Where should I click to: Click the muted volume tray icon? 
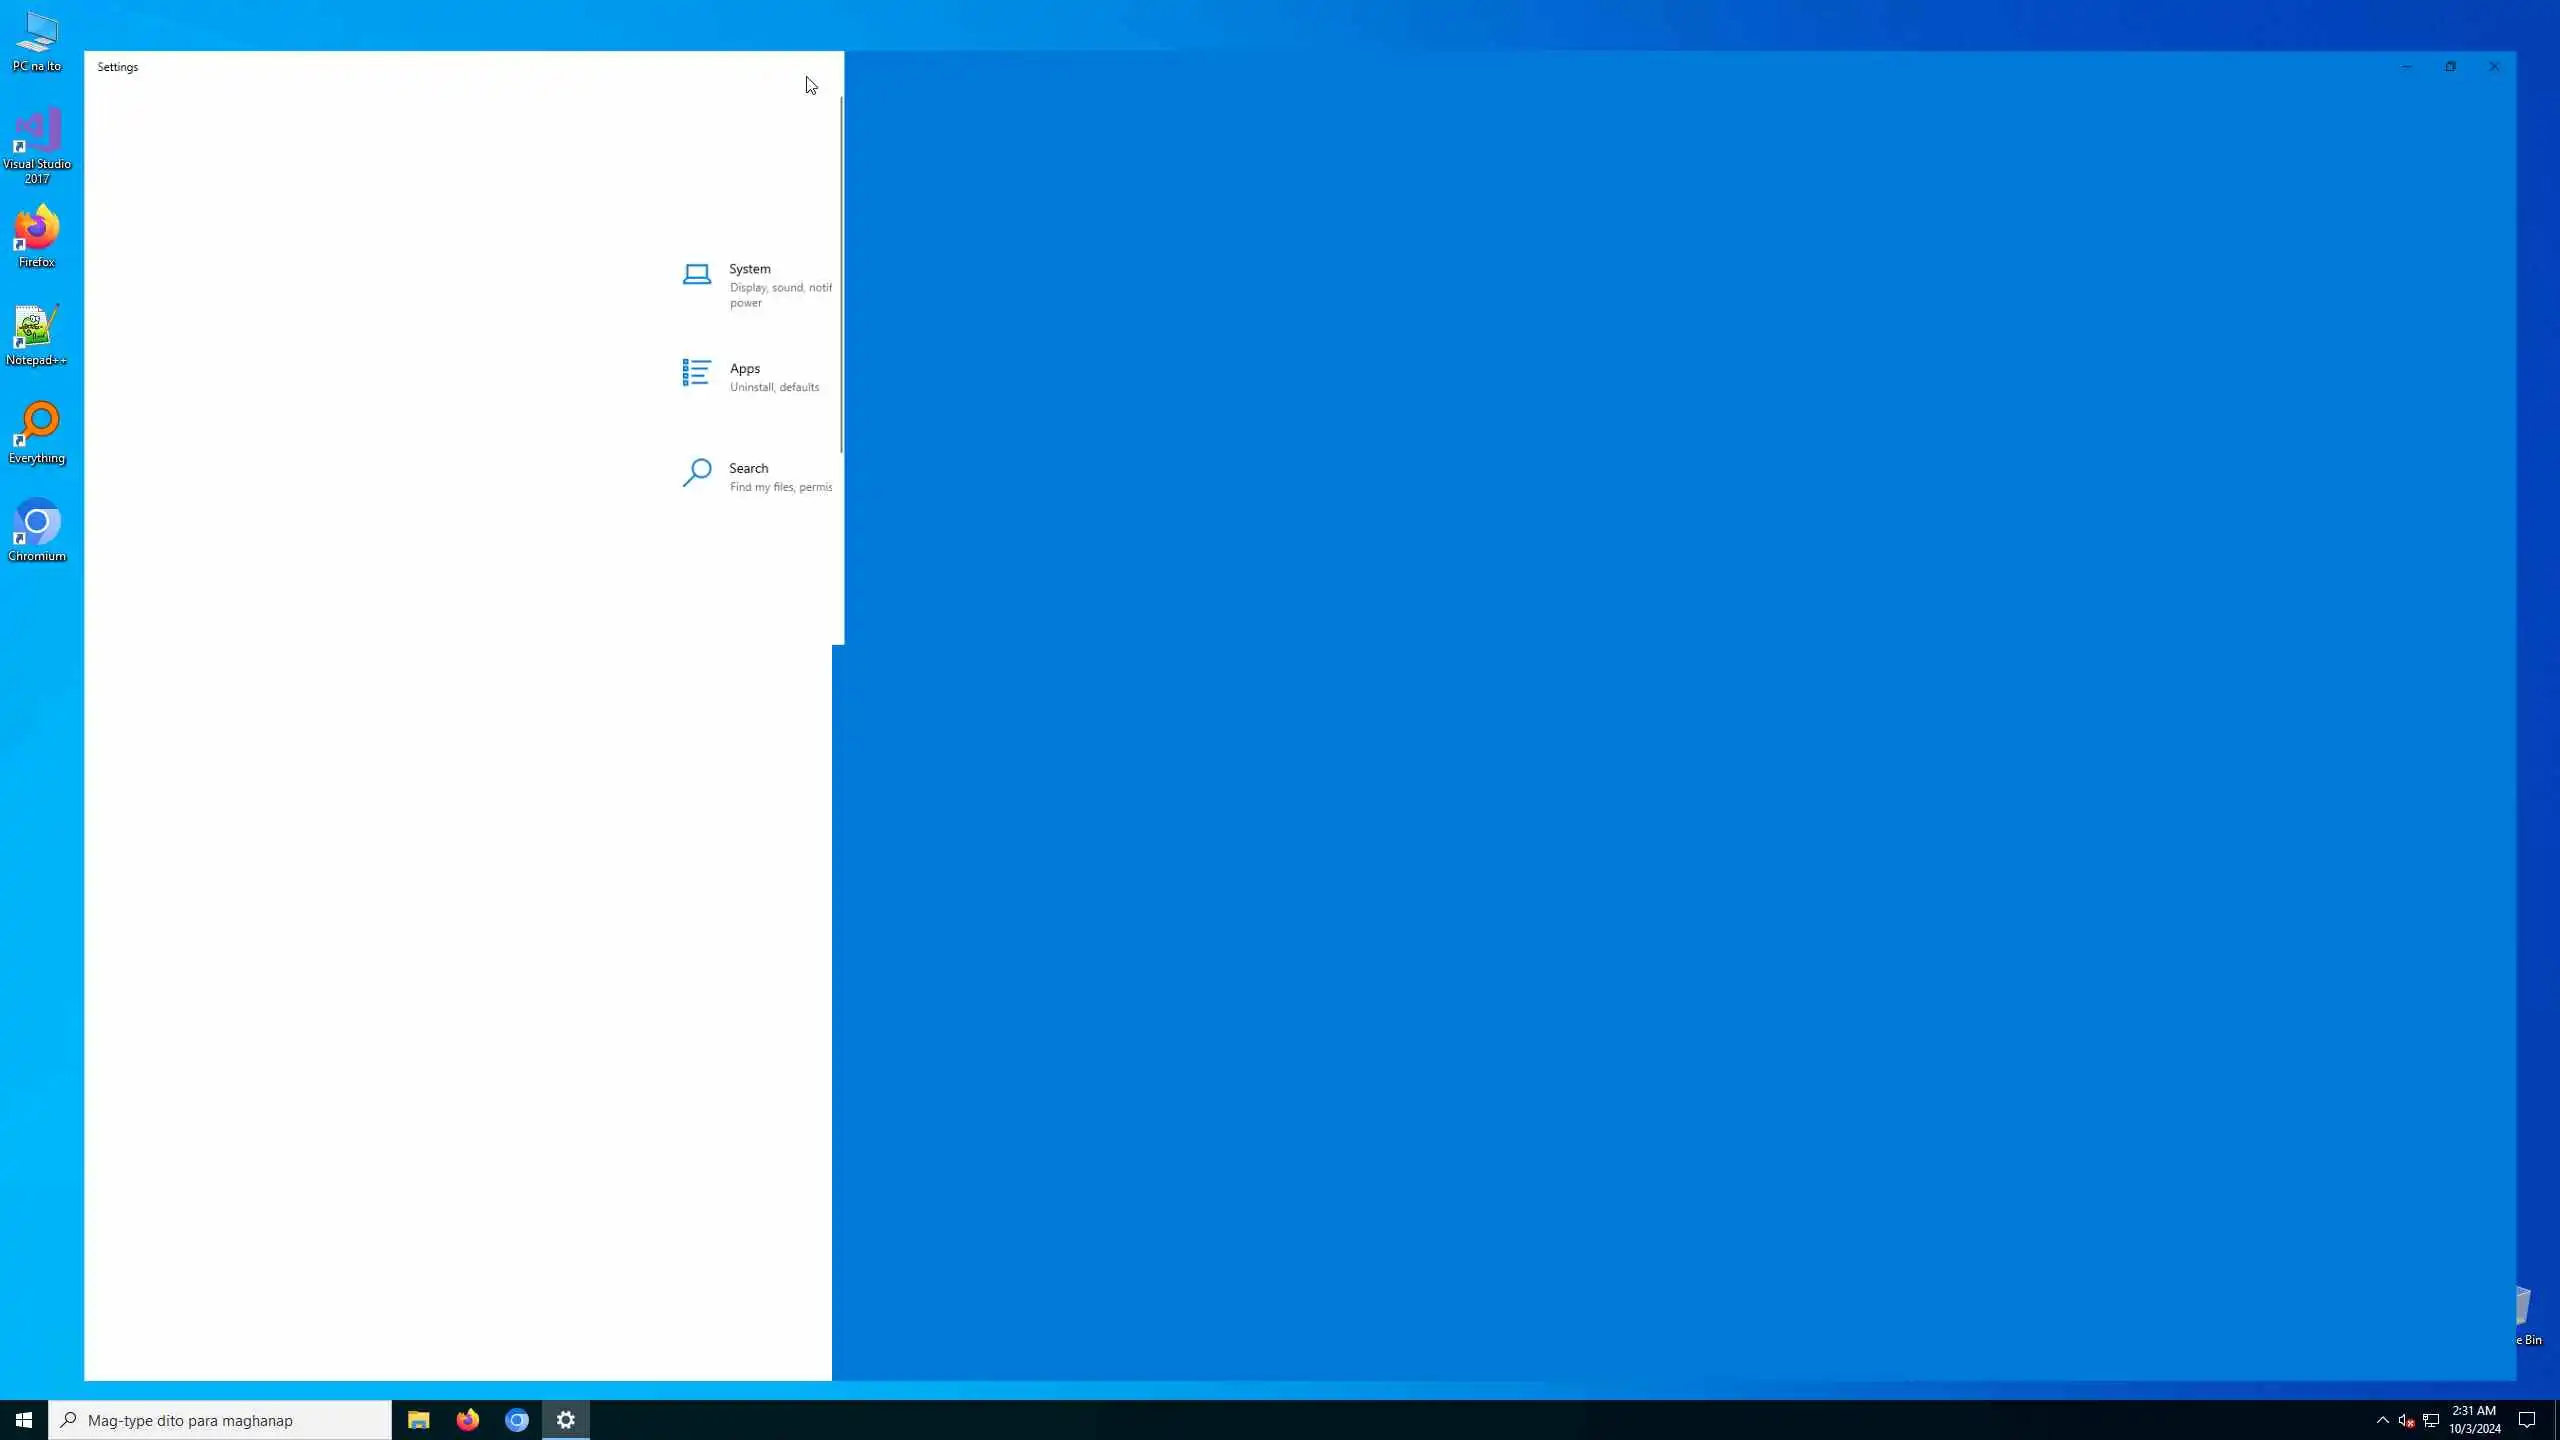[x=2406, y=1420]
